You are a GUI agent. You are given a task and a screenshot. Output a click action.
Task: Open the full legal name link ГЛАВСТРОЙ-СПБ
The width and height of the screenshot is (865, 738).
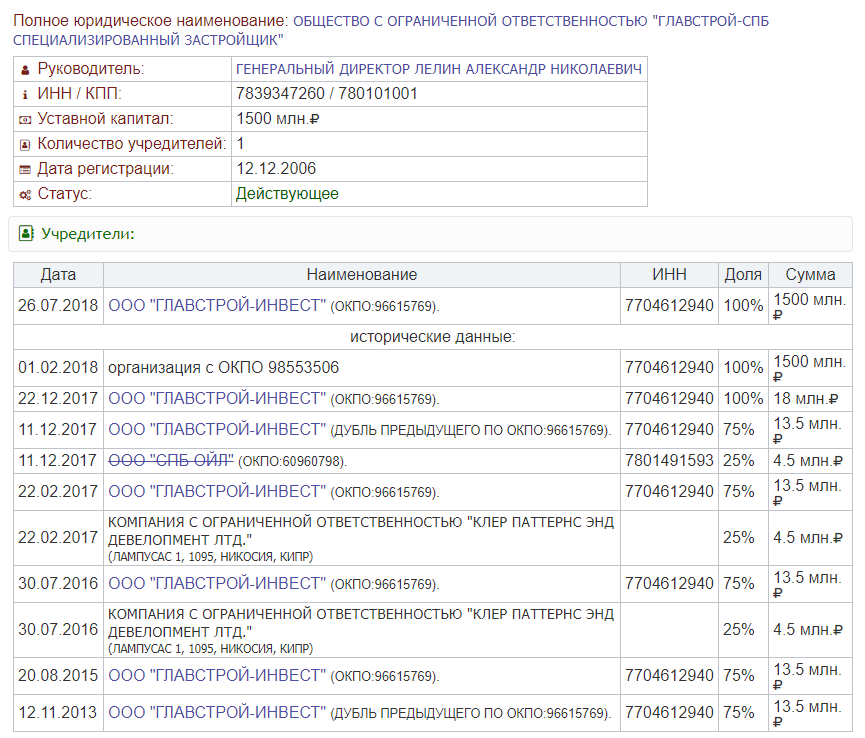(x=391, y=30)
